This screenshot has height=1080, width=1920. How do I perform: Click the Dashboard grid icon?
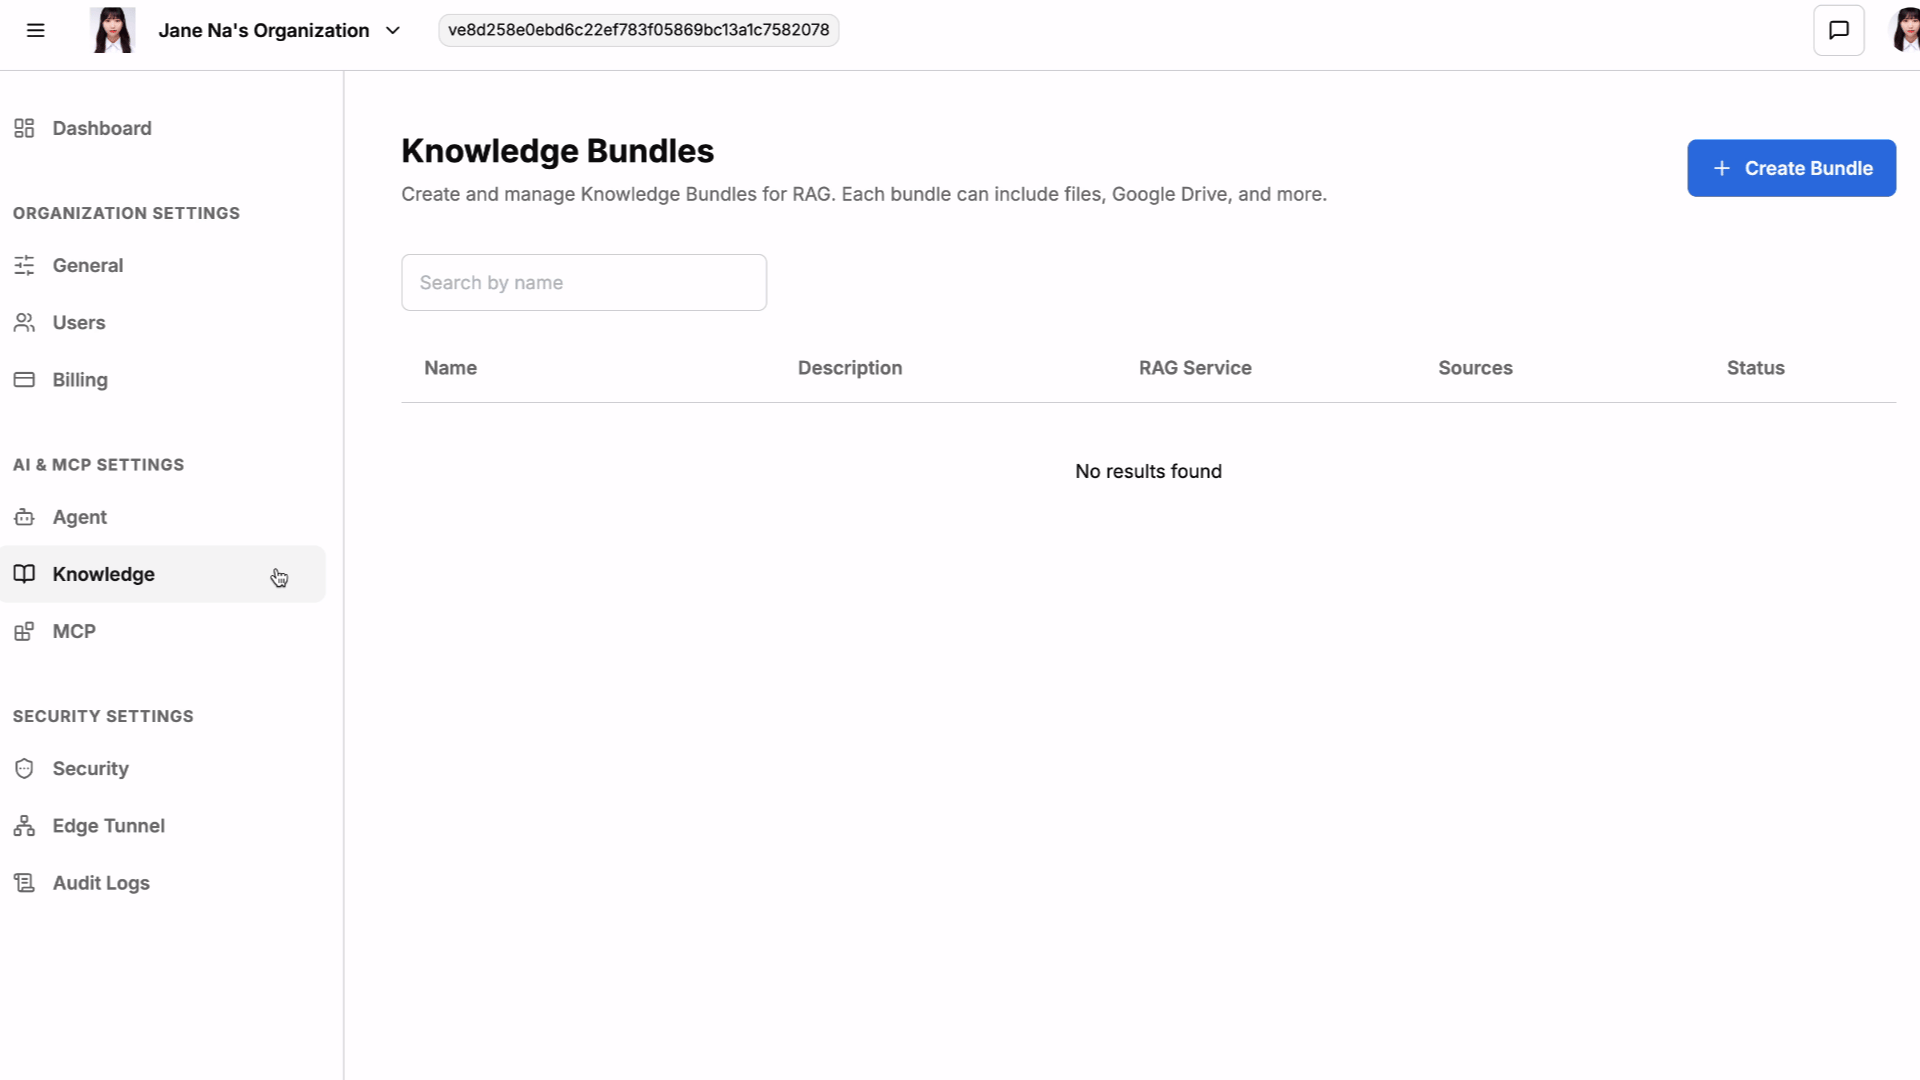(x=24, y=128)
